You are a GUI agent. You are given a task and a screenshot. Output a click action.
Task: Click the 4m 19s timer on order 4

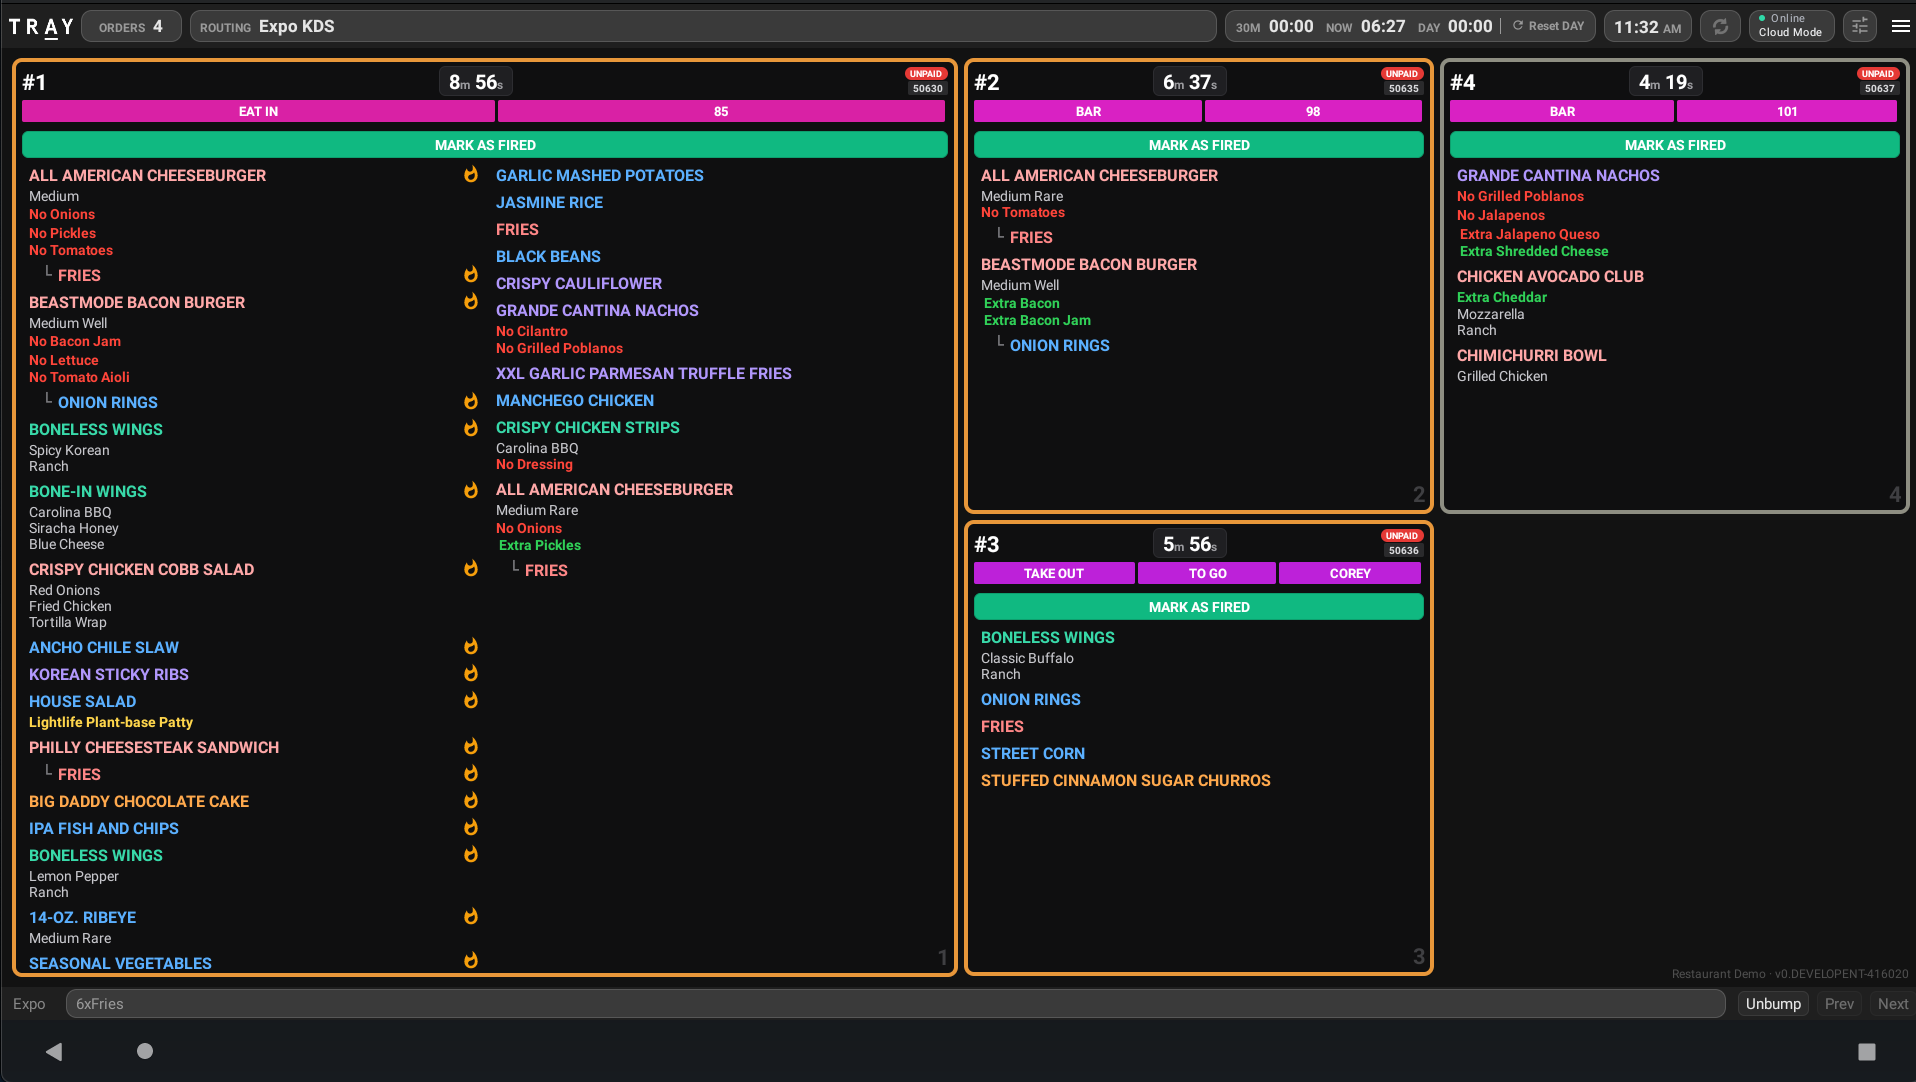tap(1666, 82)
